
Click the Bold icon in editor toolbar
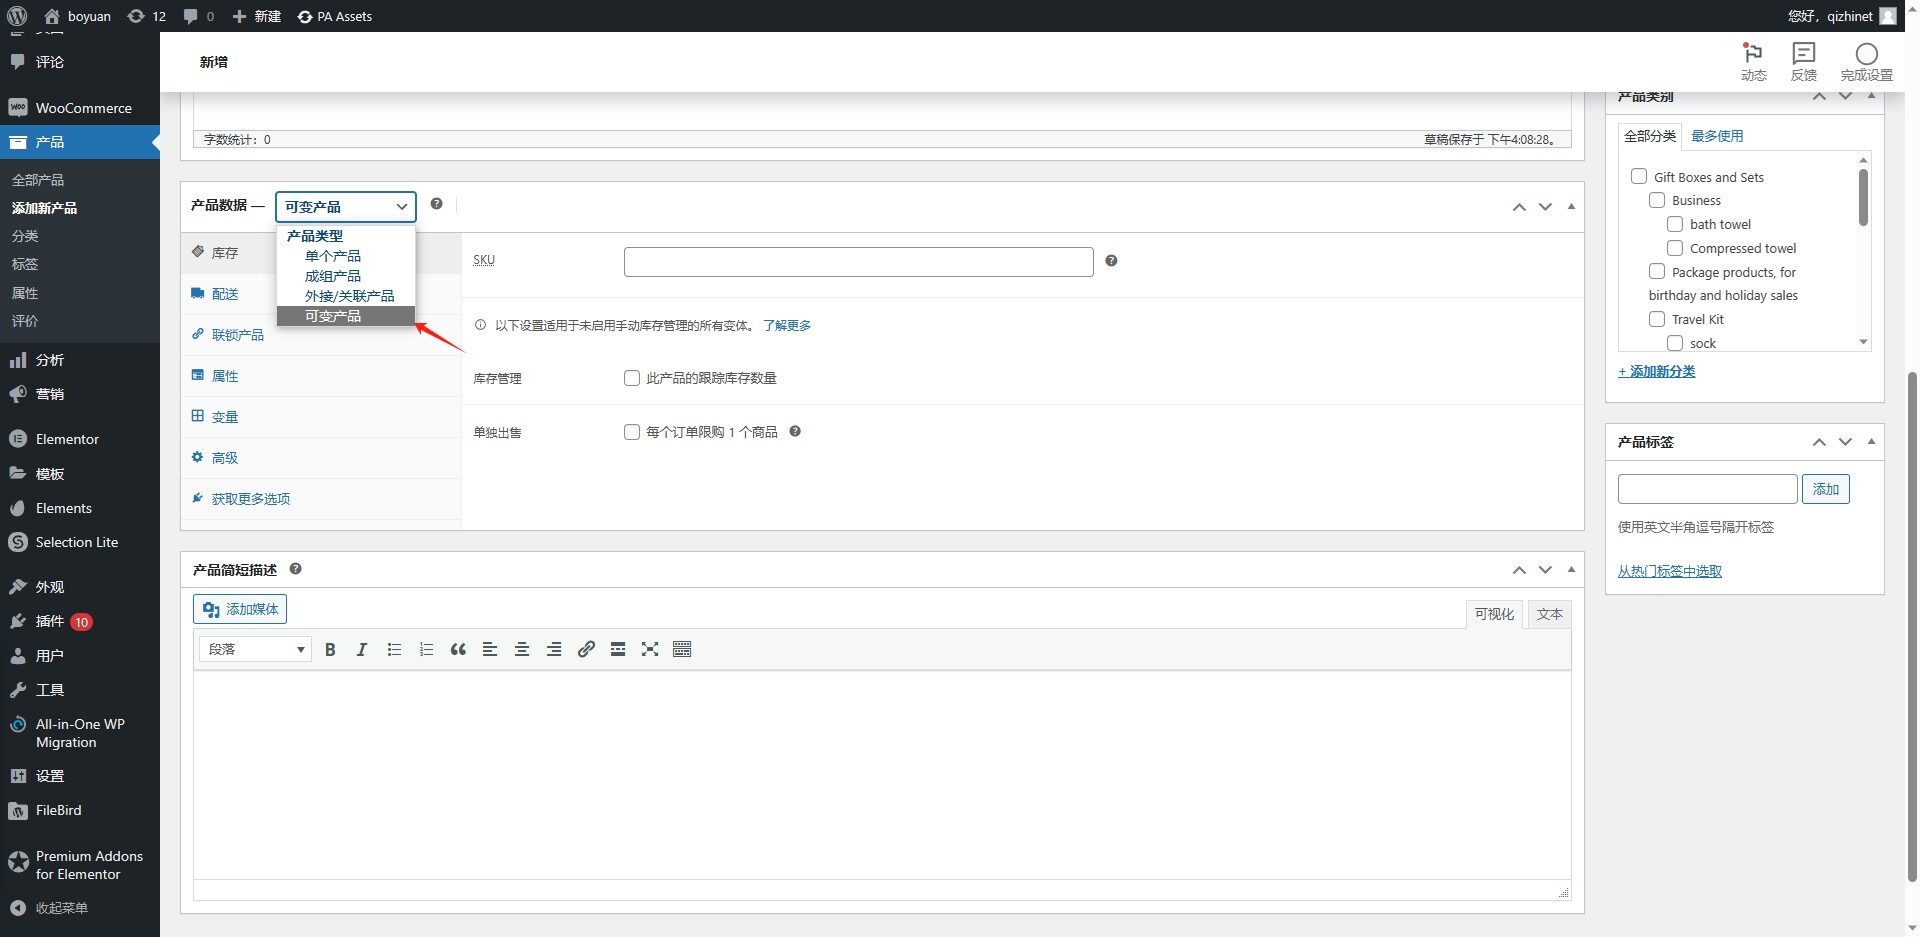(x=330, y=650)
